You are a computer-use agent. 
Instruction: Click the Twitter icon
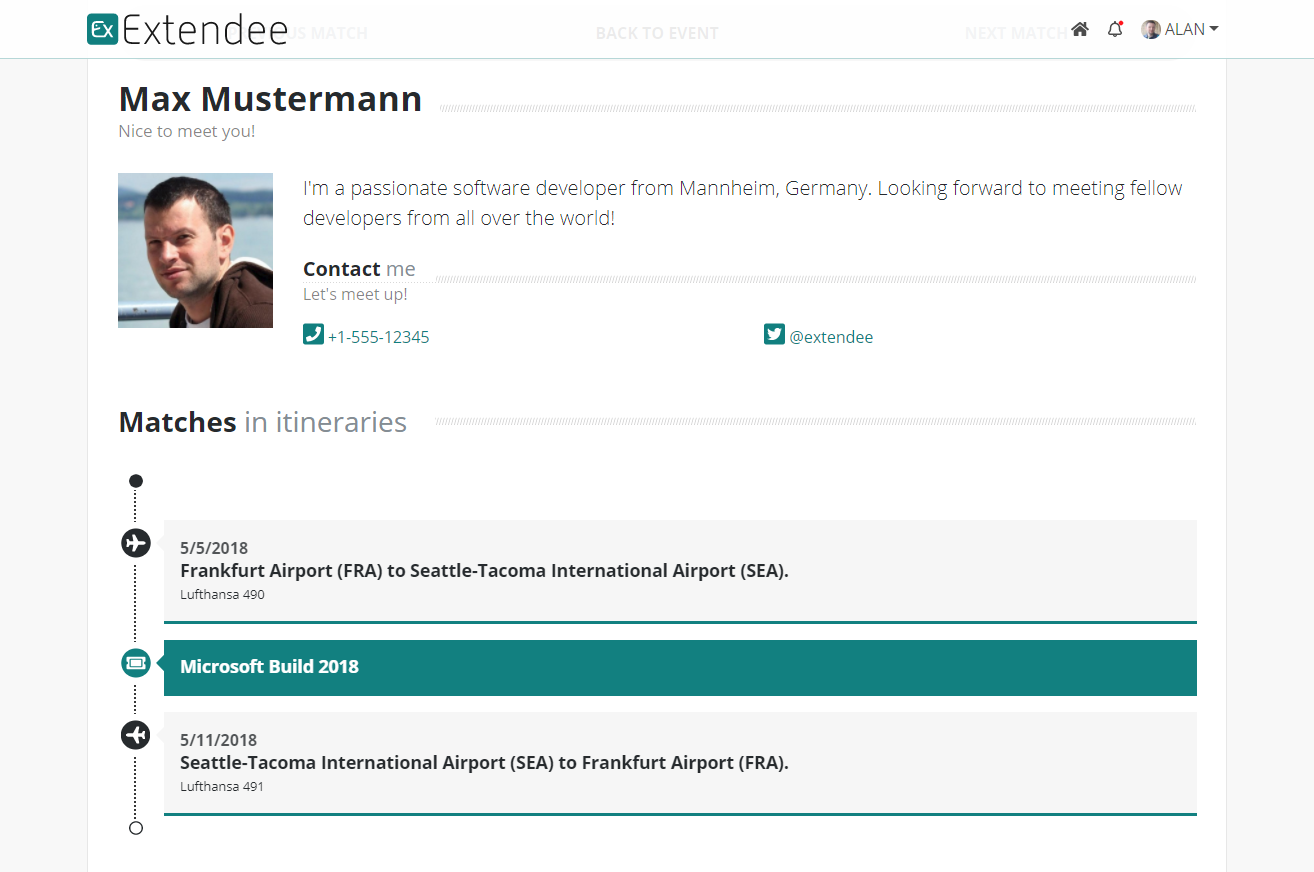click(x=774, y=334)
